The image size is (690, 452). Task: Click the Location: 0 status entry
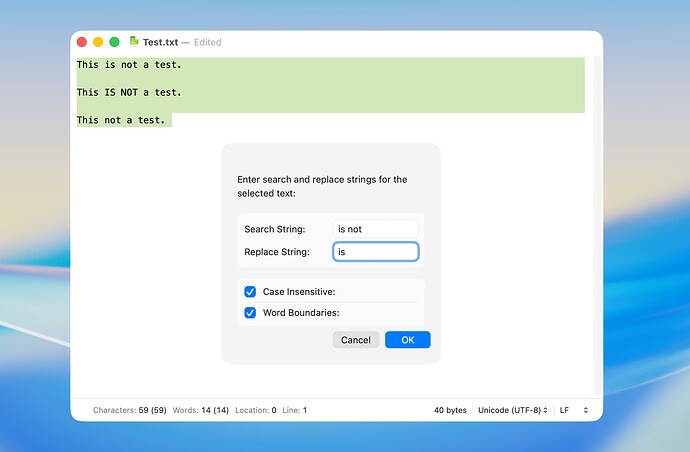click(x=256, y=410)
